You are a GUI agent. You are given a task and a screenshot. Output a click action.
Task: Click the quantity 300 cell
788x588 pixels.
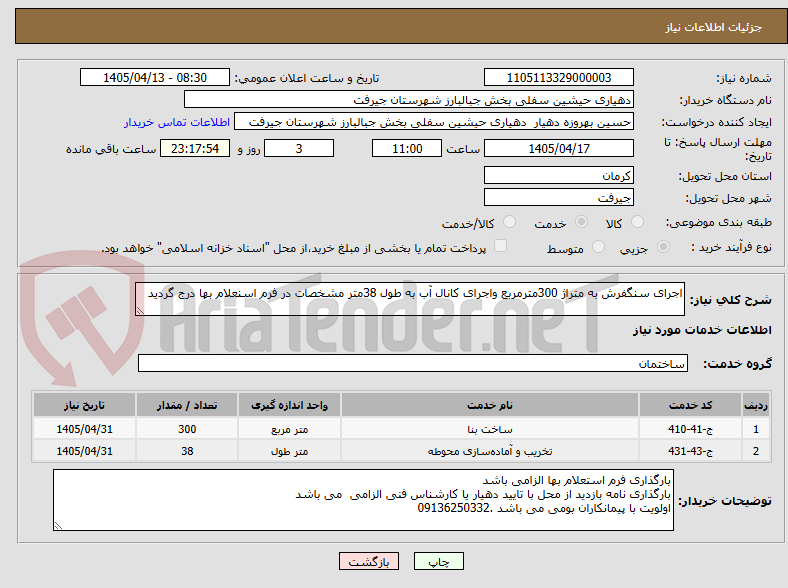point(187,429)
